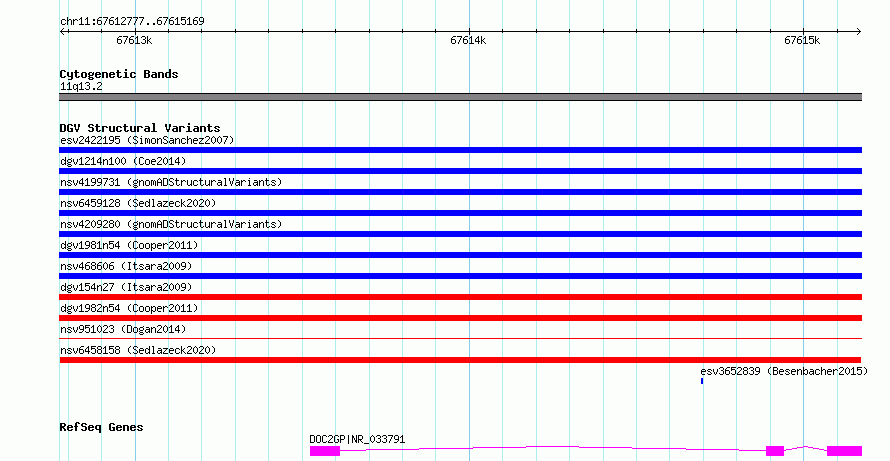The height and width of the screenshot is (461, 890).
Task: Select the blue bar under dgv1214n100
Action: click(460, 171)
